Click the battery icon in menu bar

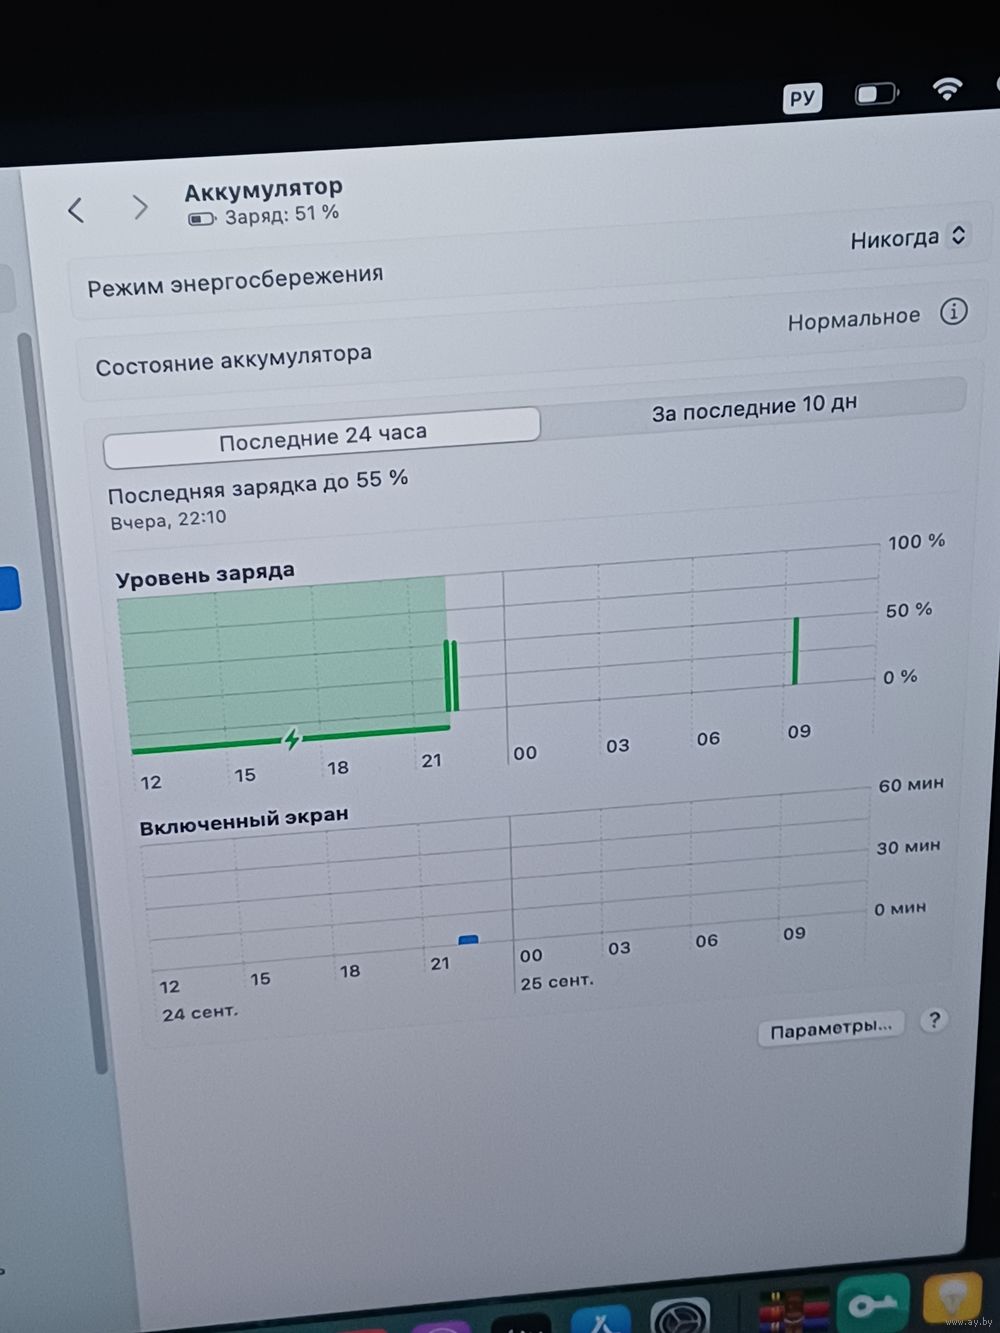click(876, 94)
